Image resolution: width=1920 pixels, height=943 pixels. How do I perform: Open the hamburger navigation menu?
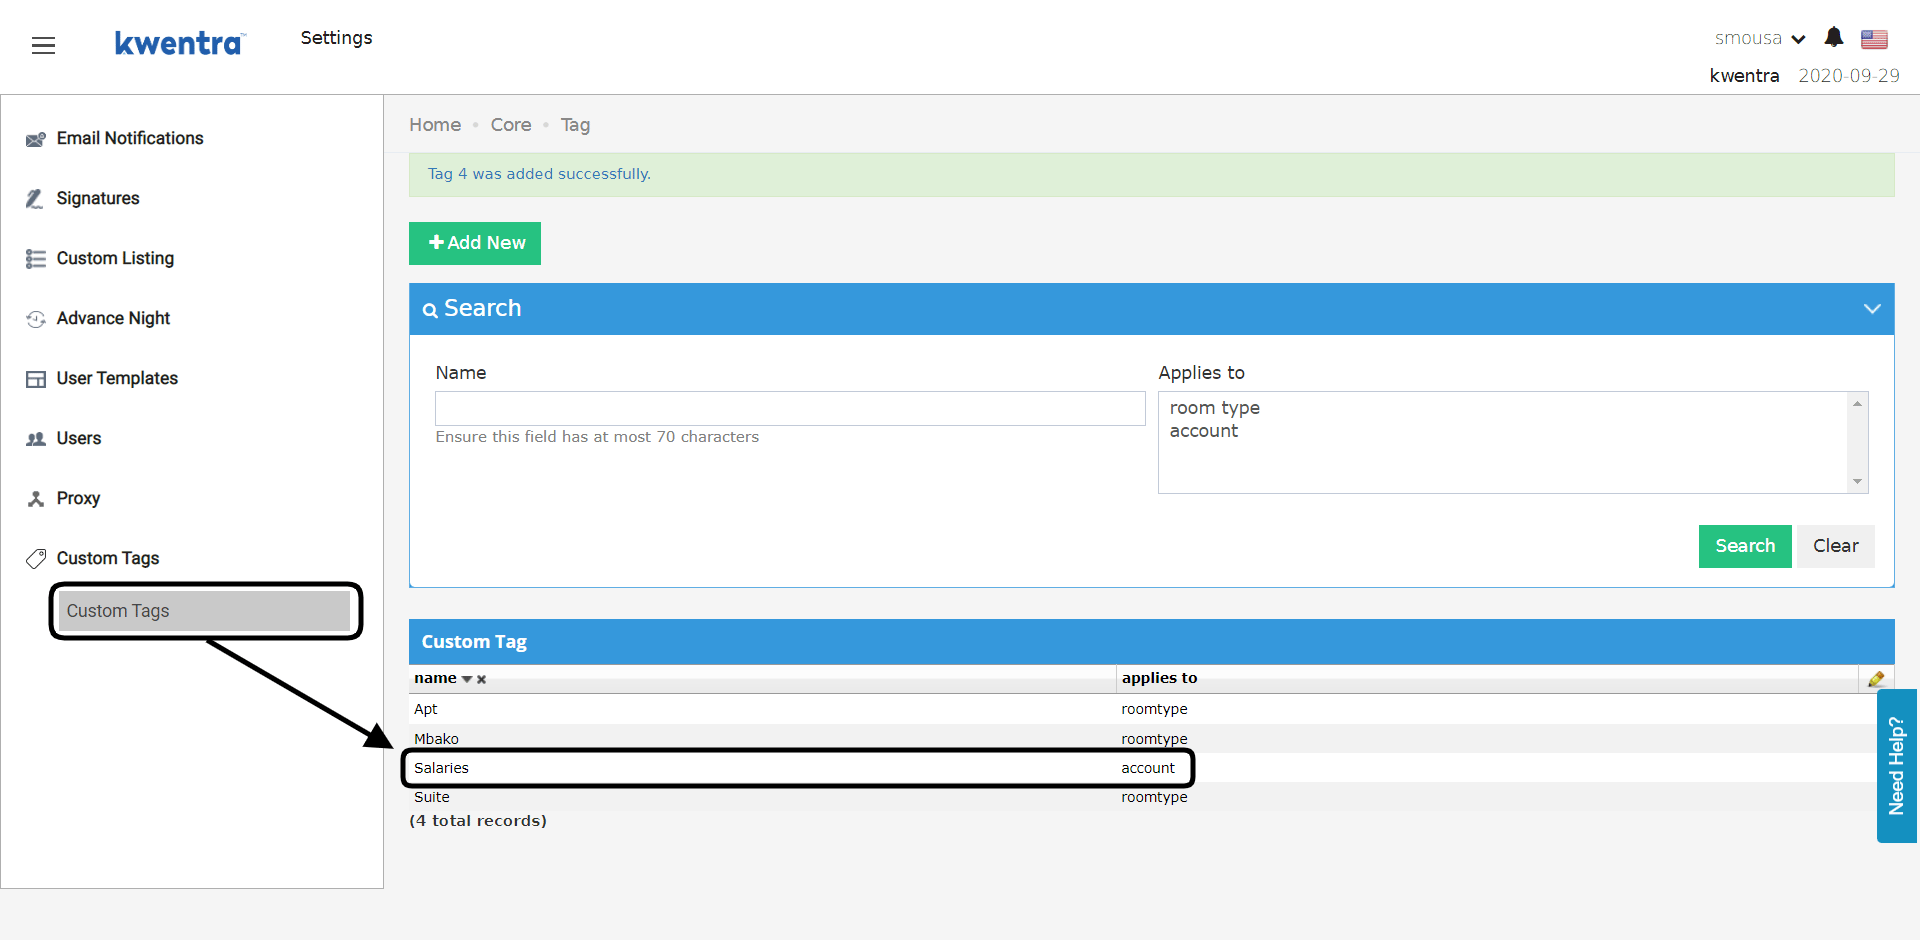coord(43,45)
